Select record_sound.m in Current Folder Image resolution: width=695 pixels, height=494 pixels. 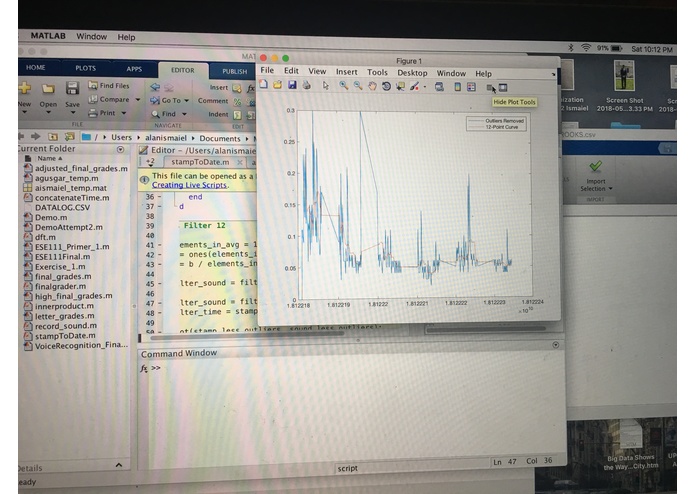coord(66,326)
